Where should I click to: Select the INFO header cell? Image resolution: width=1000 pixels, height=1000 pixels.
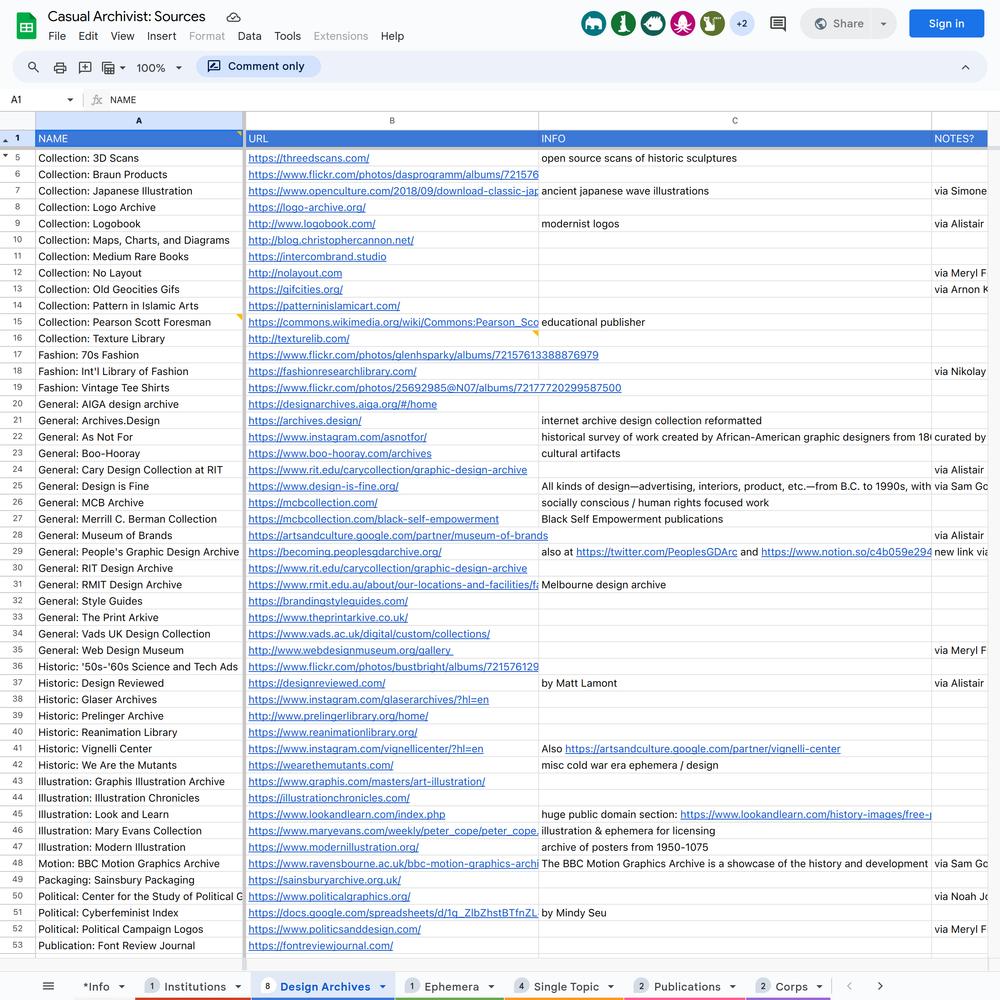tap(735, 138)
